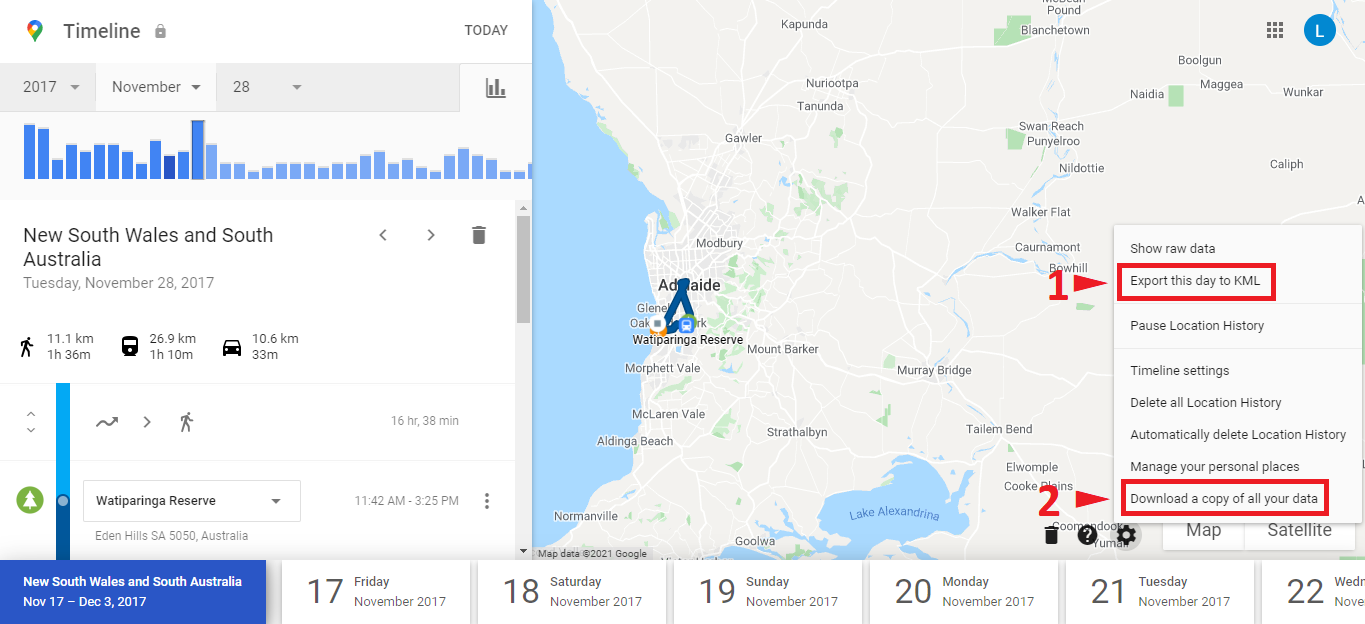Open Manage your personal places
This screenshot has width=1365, height=624.
[1238, 466]
